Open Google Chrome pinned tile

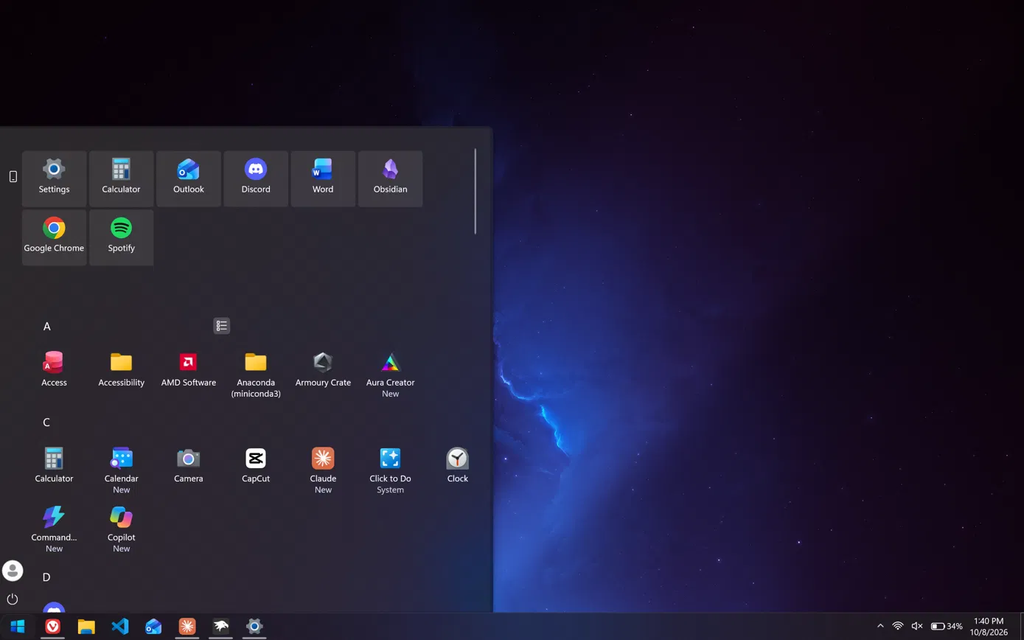click(54, 237)
